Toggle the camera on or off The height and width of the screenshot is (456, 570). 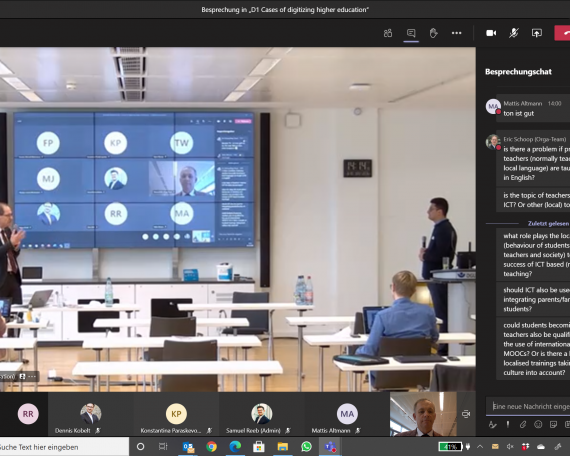(491, 33)
